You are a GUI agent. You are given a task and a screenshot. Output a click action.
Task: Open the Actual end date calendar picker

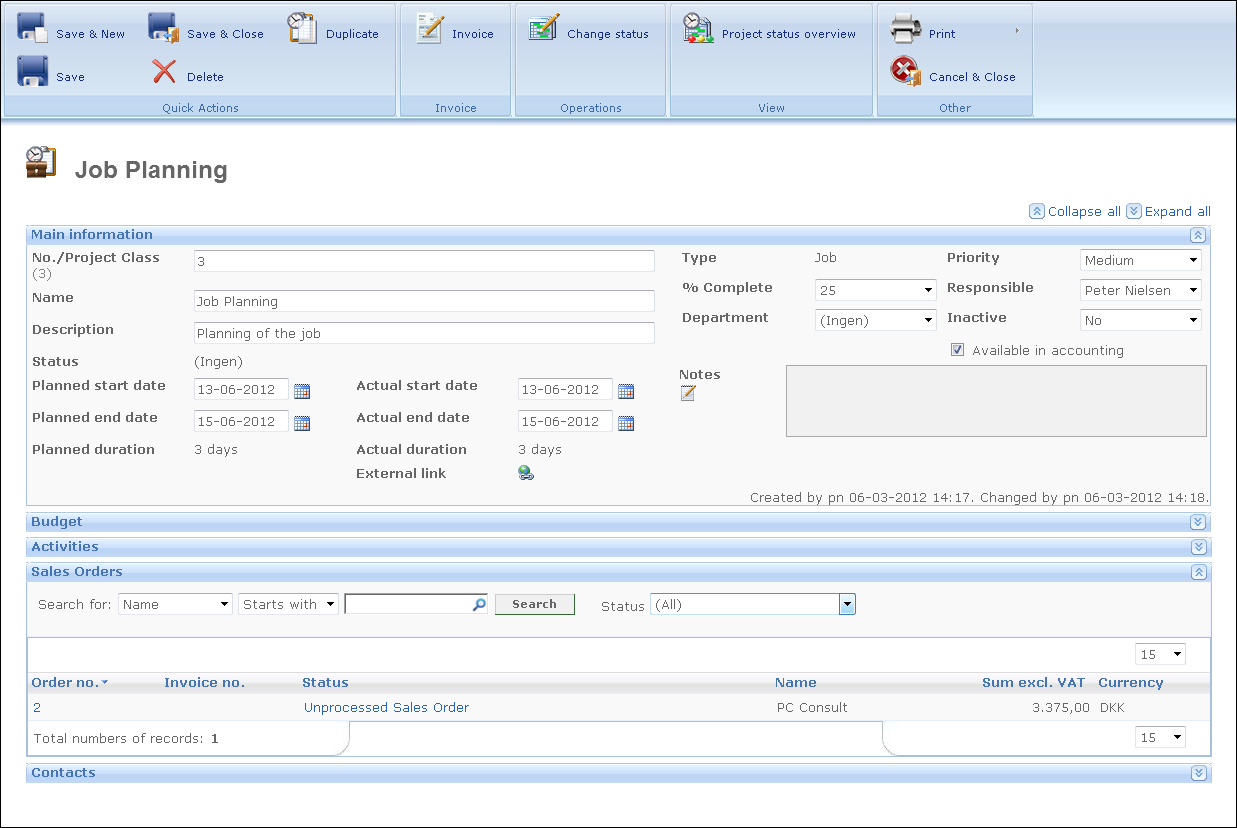[x=626, y=423]
